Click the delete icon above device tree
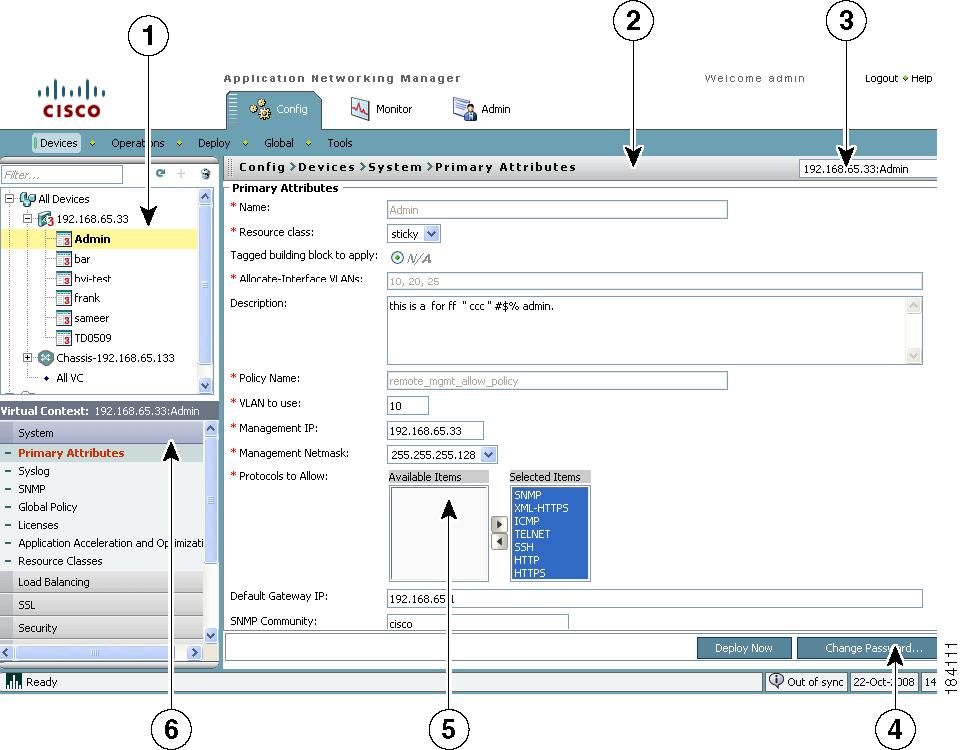The image size is (960, 750). [205, 174]
